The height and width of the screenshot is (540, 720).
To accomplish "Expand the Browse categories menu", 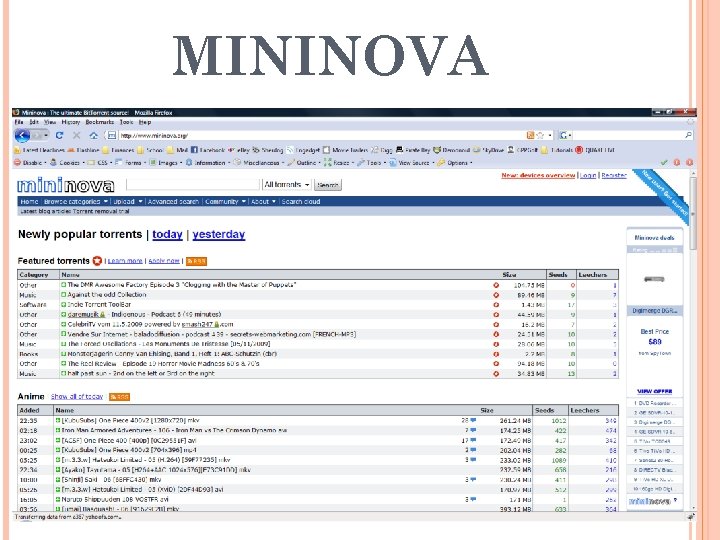I will (x=76, y=202).
